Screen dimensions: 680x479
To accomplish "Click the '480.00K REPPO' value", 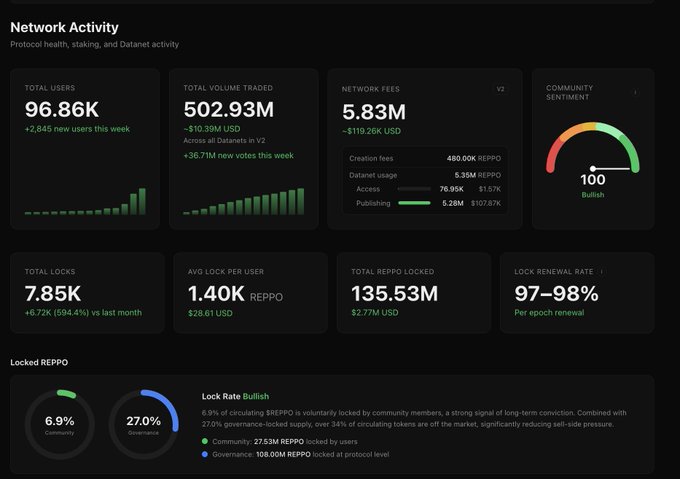I will point(474,159).
